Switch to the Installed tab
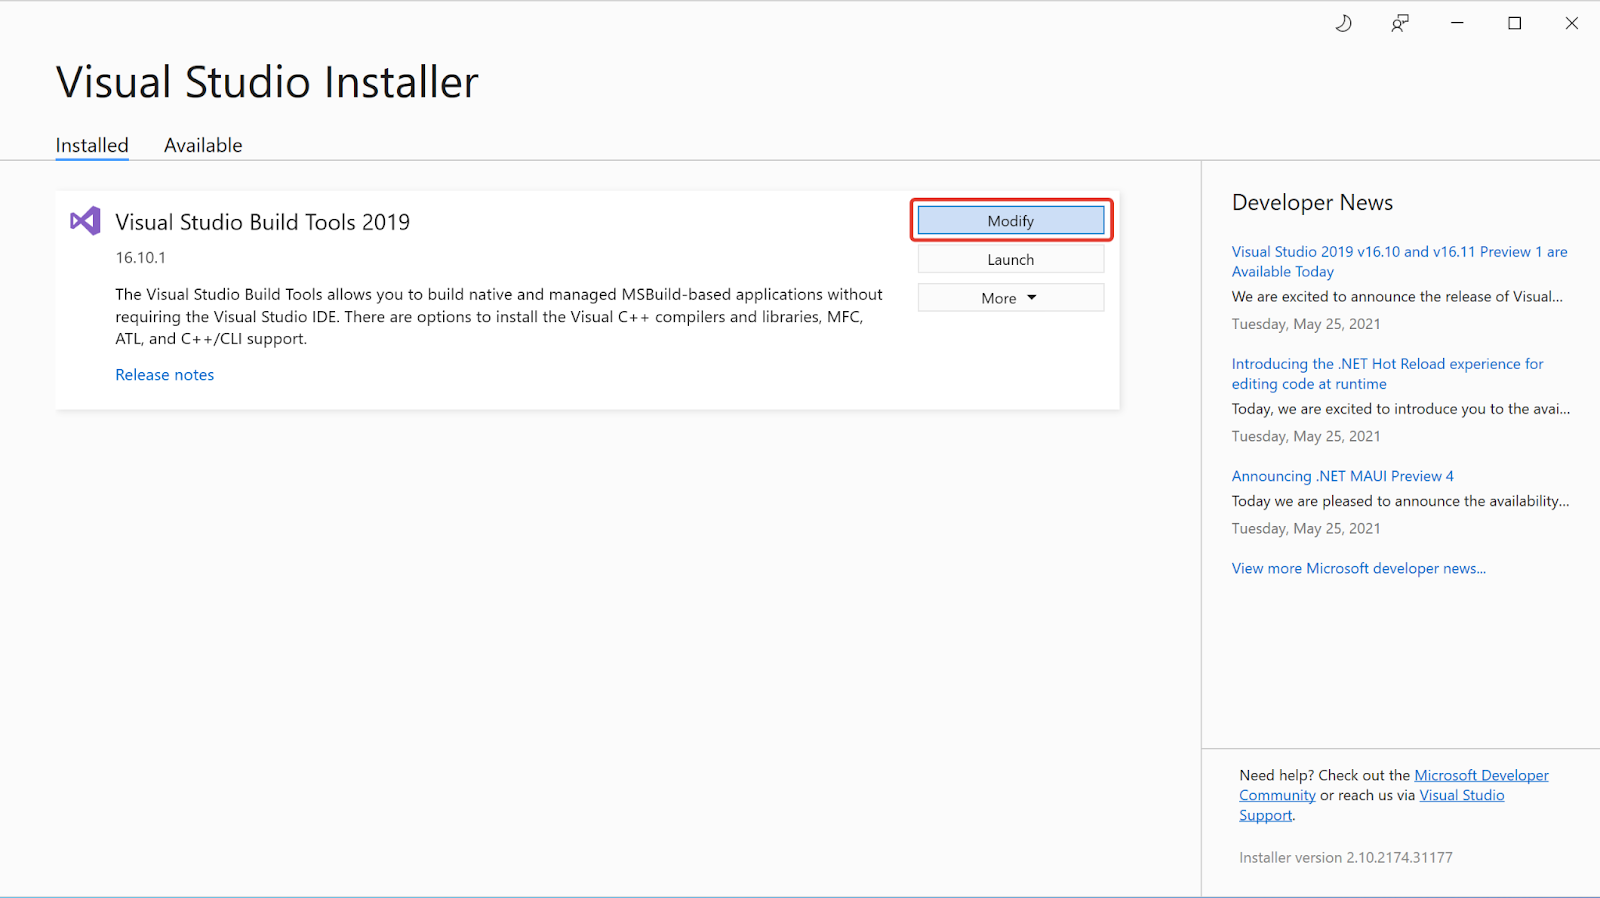The image size is (1600, 898). point(92,145)
